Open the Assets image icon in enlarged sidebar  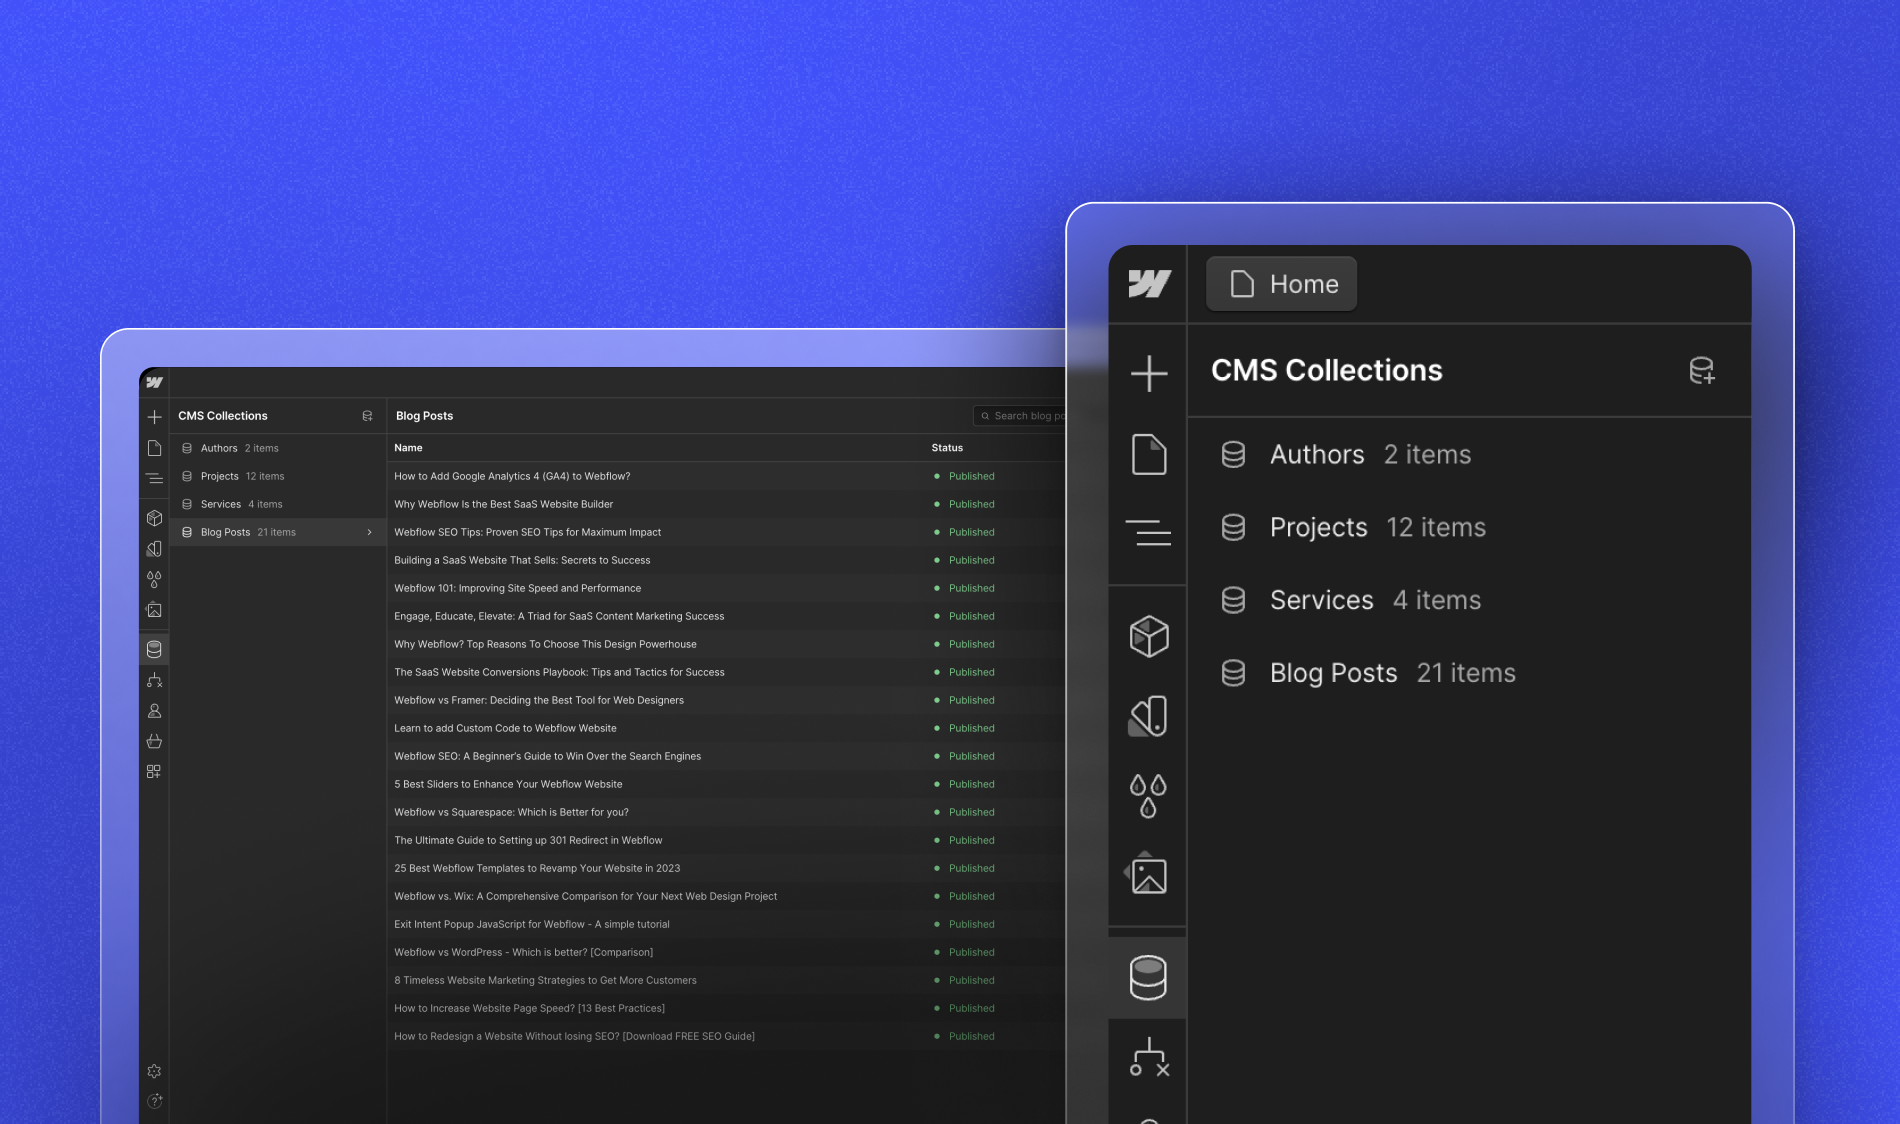pyautogui.click(x=1147, y=874)
